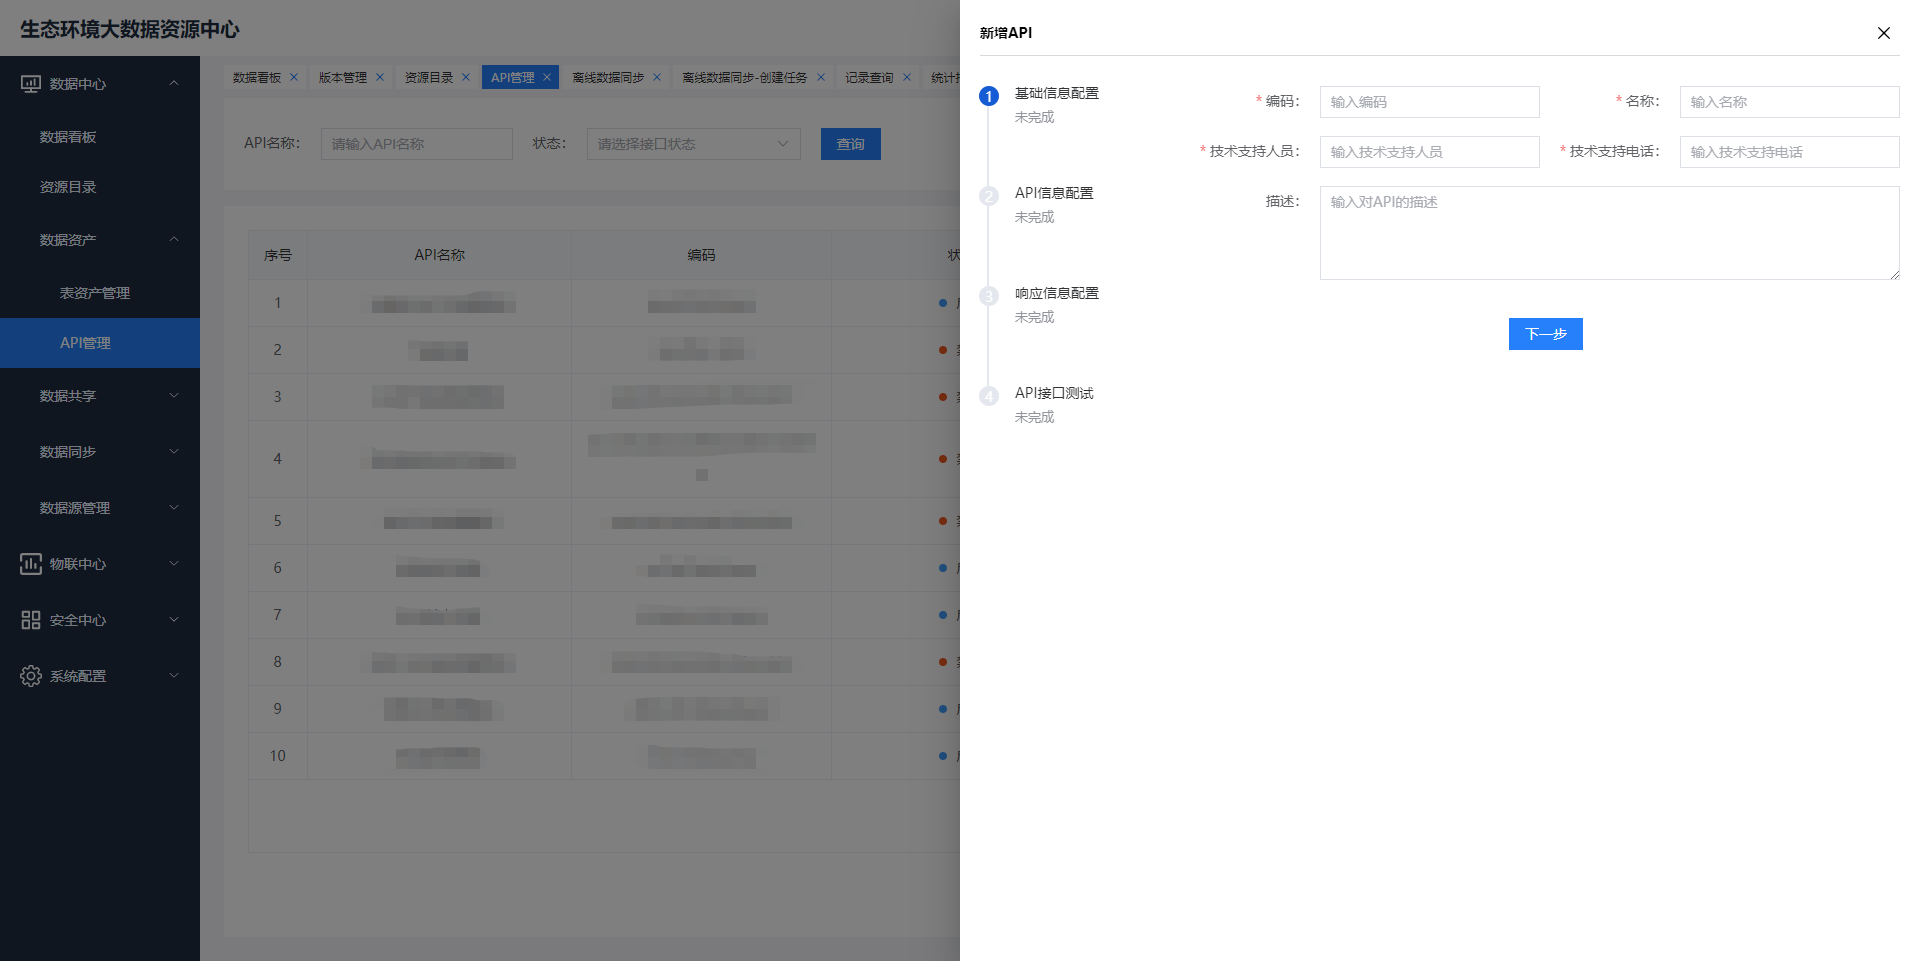This screenshot has height=961, width=1920.
Task: Click row number 10 in the table
Action: point(278,756)
